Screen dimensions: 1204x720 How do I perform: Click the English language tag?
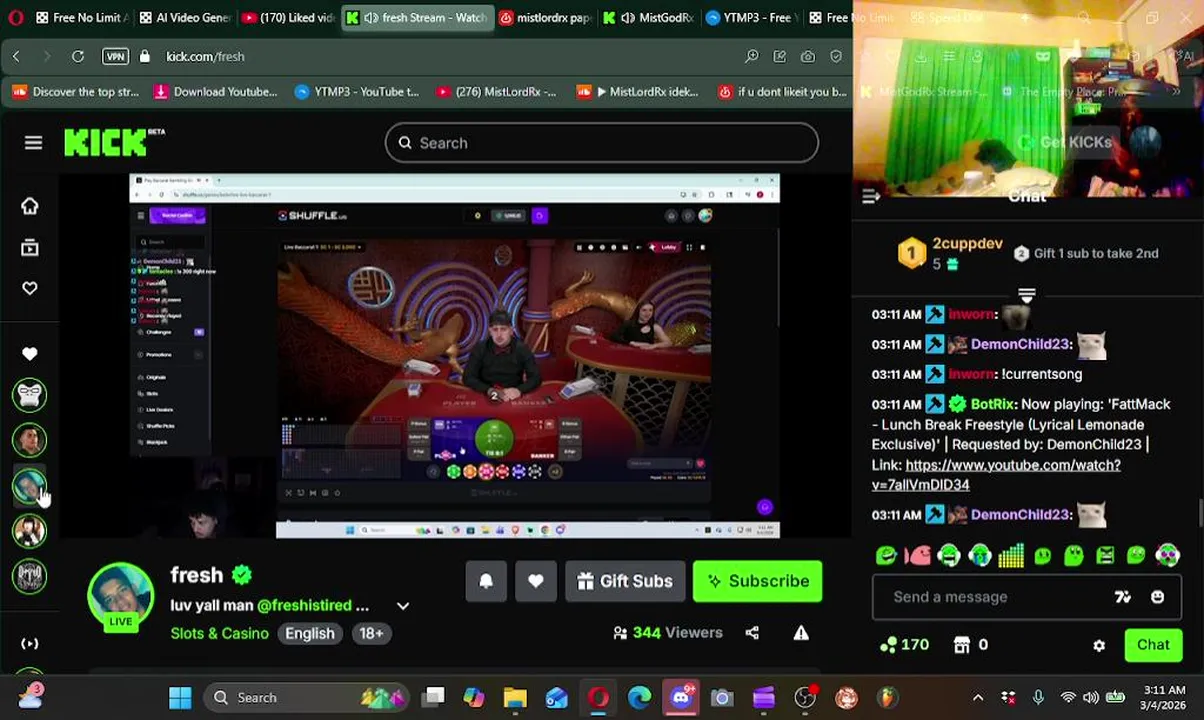coord(310,633)
